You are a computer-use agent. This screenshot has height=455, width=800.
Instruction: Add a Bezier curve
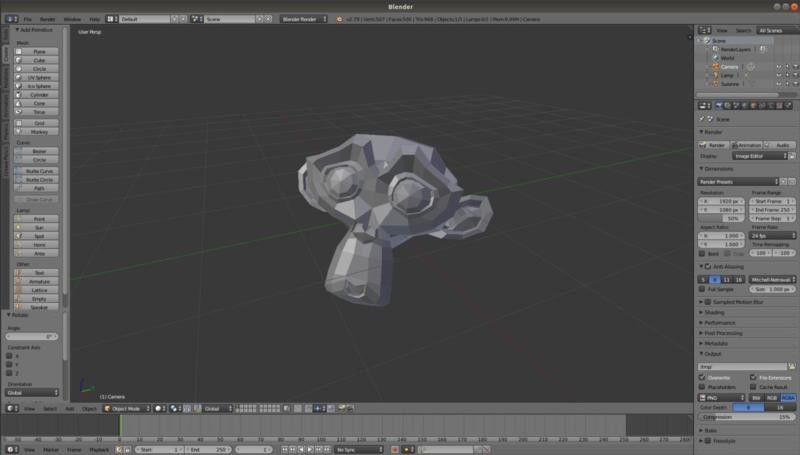[39, 151]
